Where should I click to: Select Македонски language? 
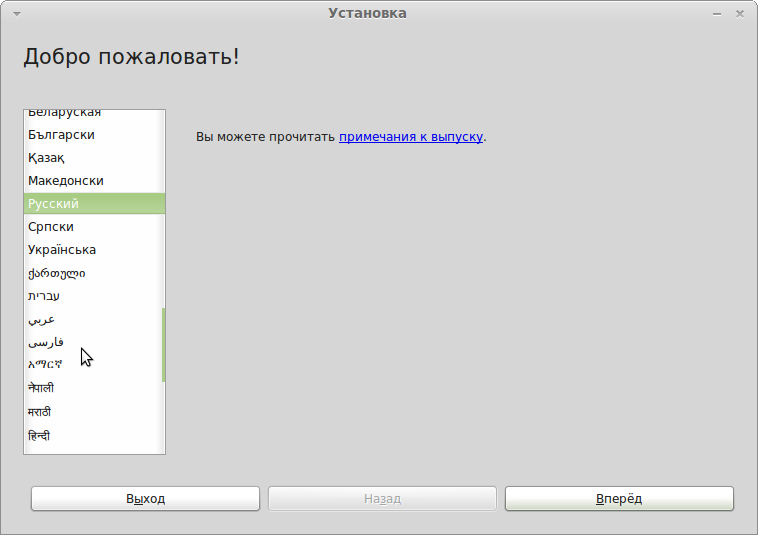click(x=94, y=181)
